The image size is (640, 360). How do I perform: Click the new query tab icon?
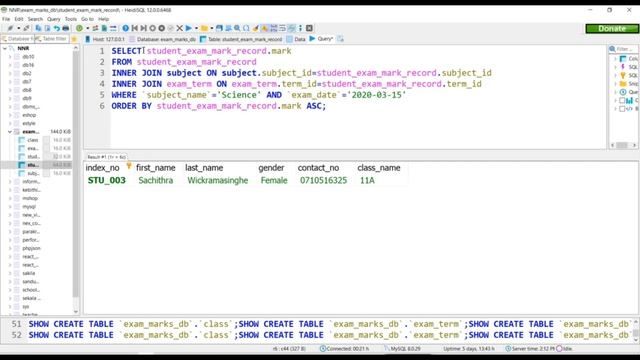click(340, 39)
